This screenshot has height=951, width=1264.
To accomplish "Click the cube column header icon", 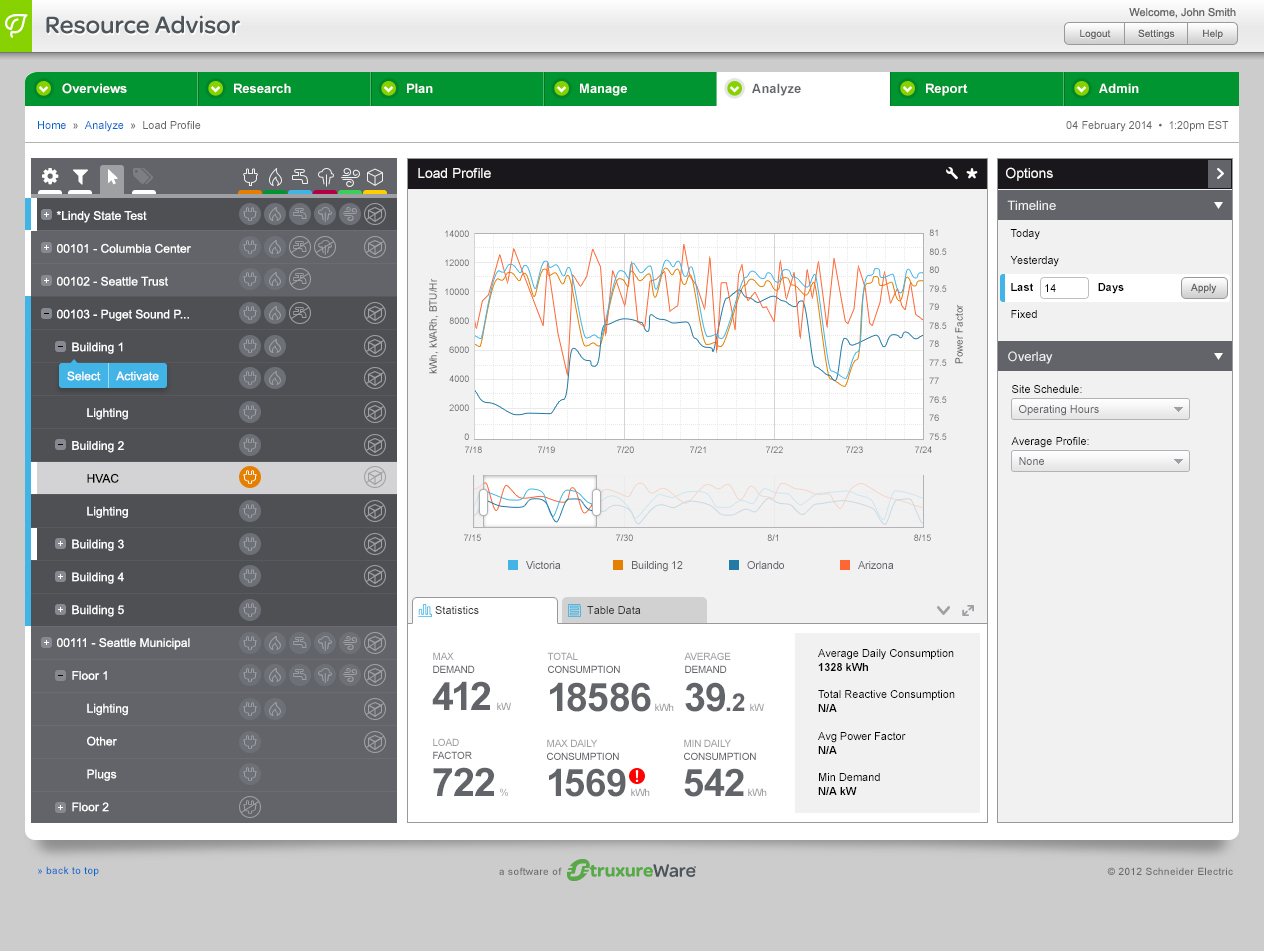I will [375, 177].
